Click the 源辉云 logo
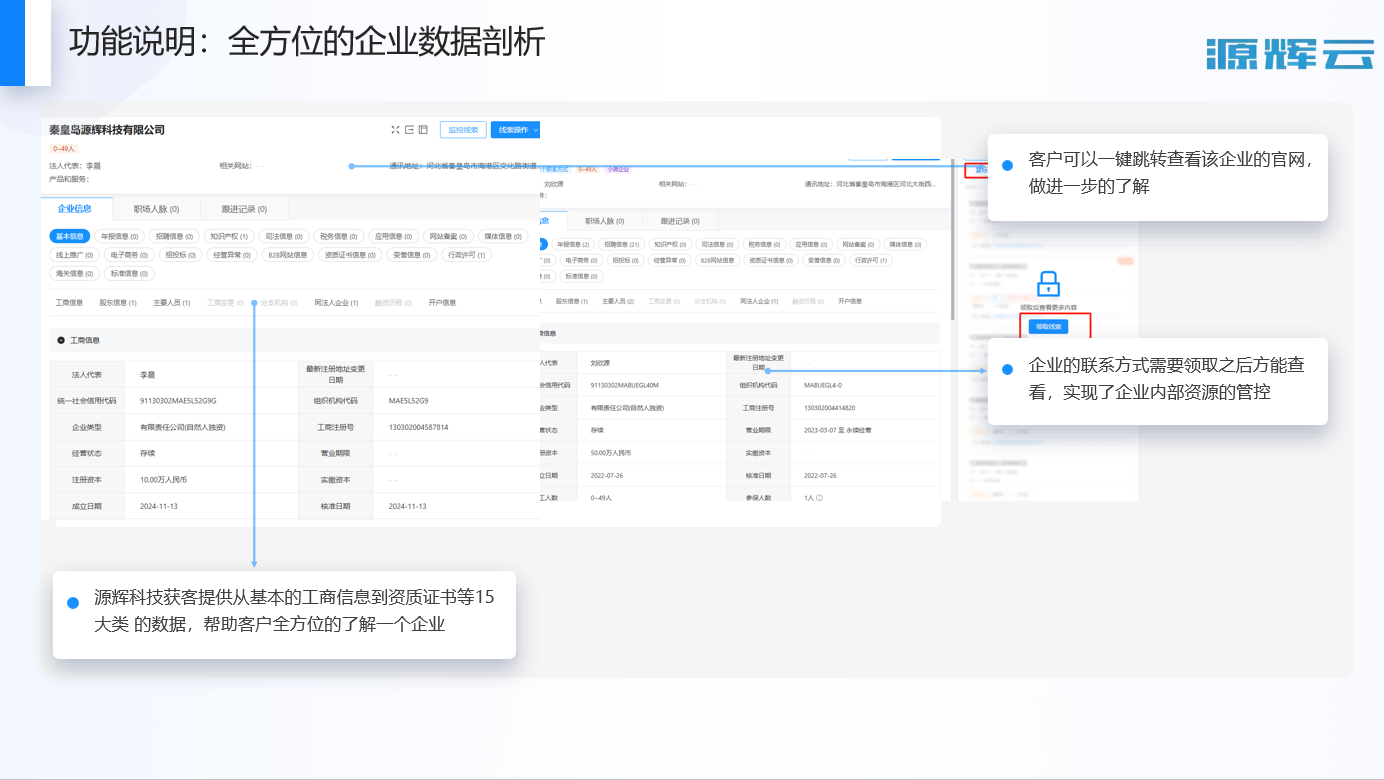This screenshot has height=780, width=1384. click(x=1289, y=53)
